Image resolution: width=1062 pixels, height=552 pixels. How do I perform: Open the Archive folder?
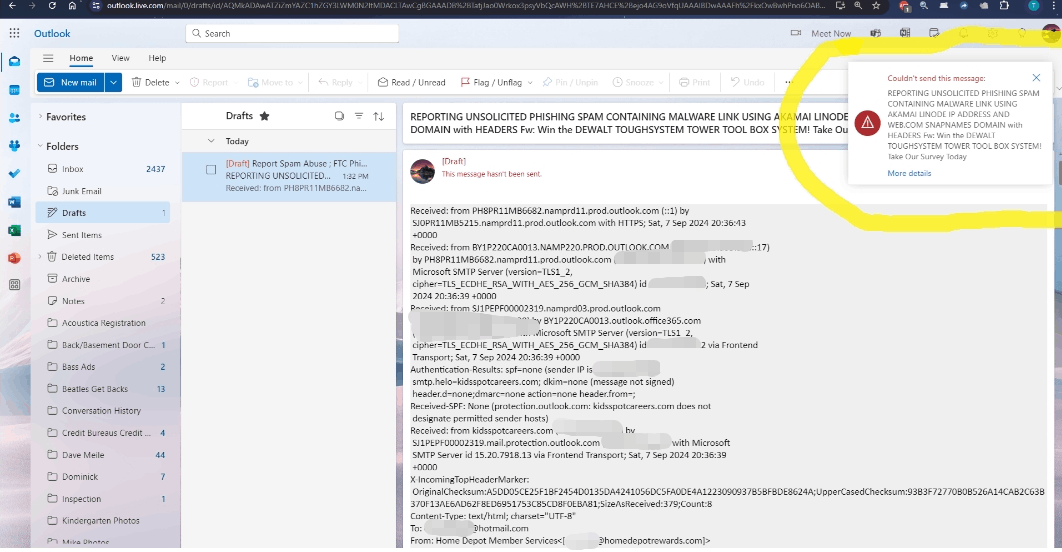click(102, 279)
